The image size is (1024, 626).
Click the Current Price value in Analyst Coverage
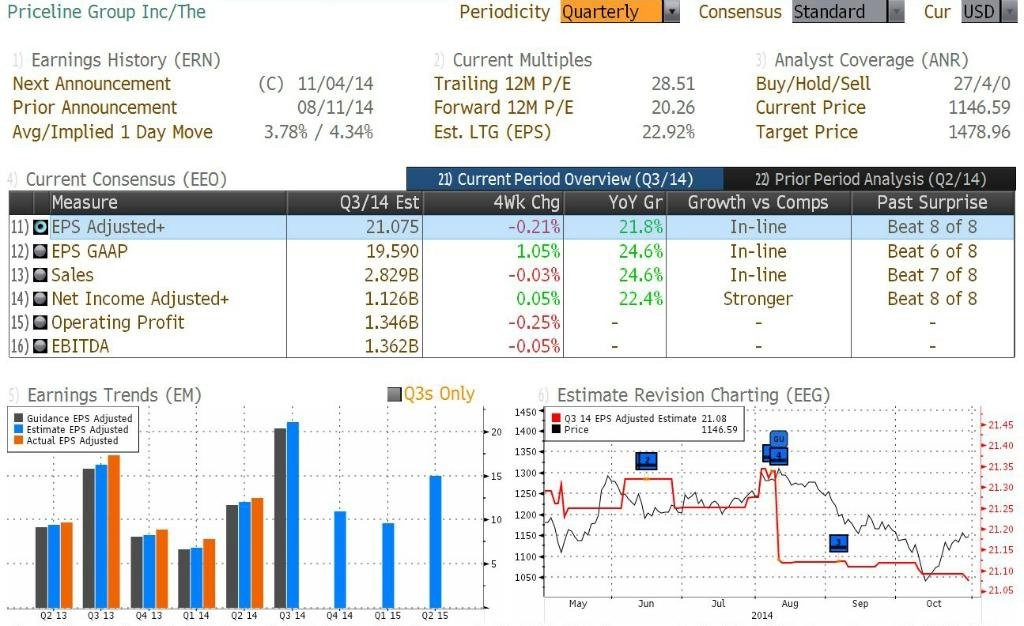point(980,108)
